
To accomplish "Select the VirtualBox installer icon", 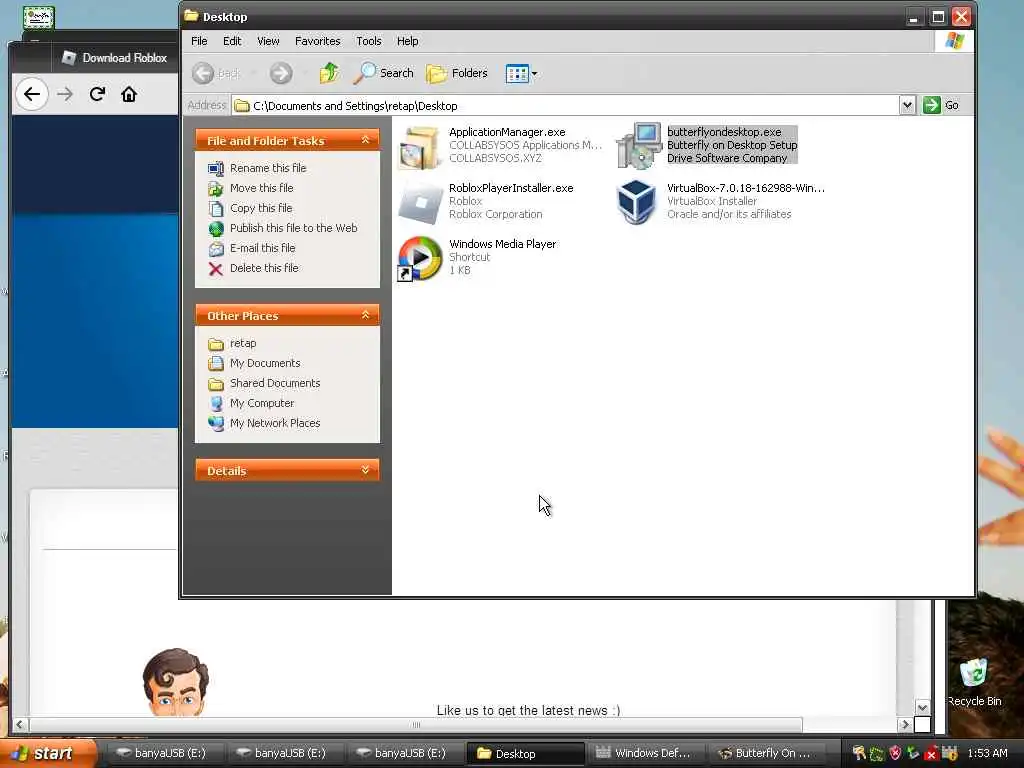I will (637, 202).
